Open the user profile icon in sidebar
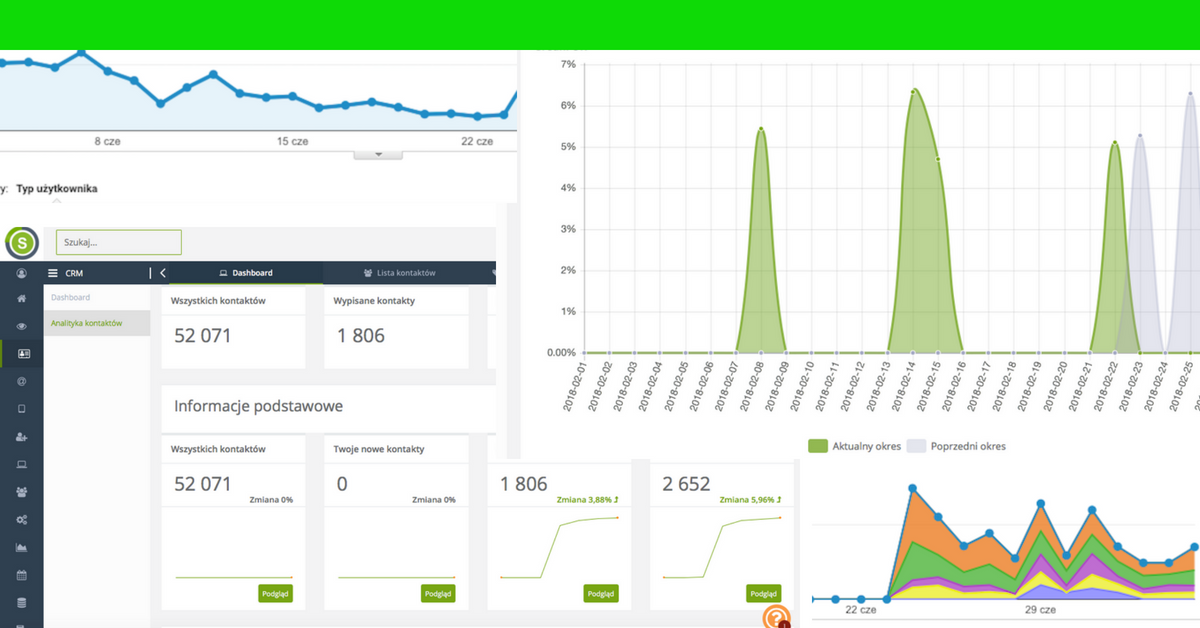1200x628 pixels. [x=22, y=274]
